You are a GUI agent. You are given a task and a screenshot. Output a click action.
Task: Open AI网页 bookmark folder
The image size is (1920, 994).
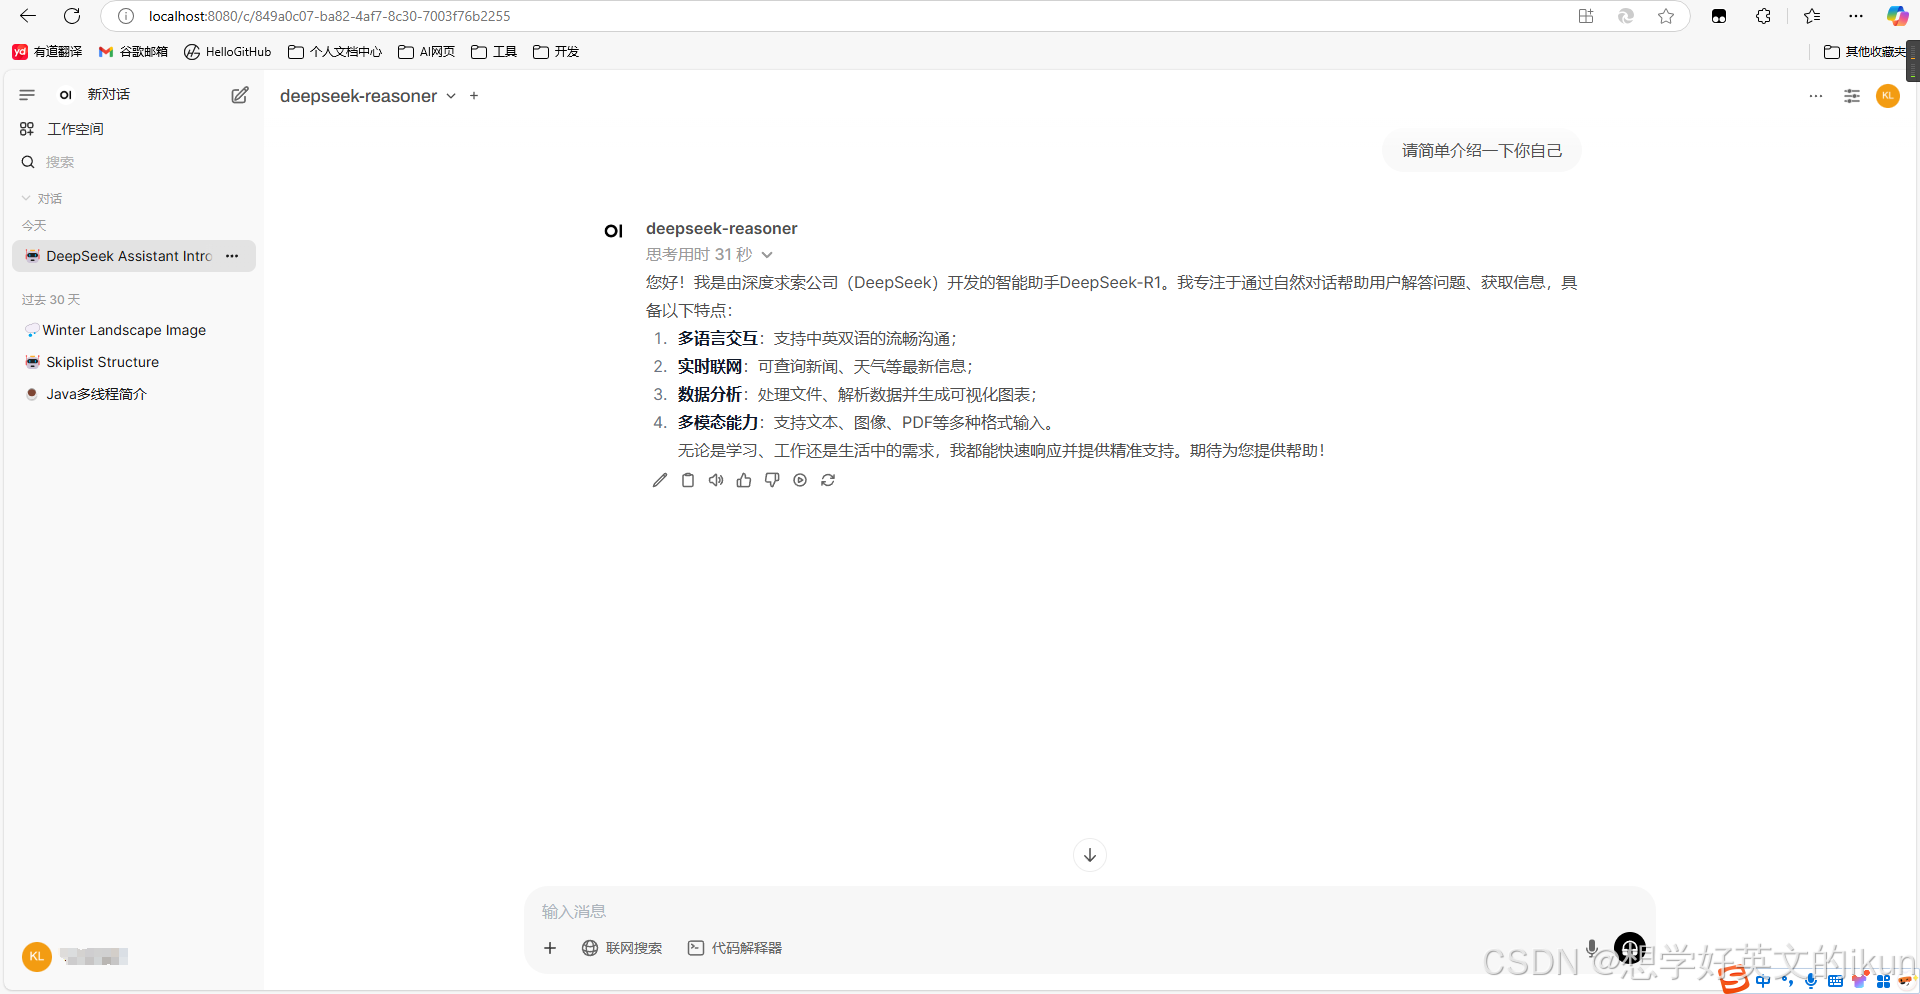tap(426, 52)
